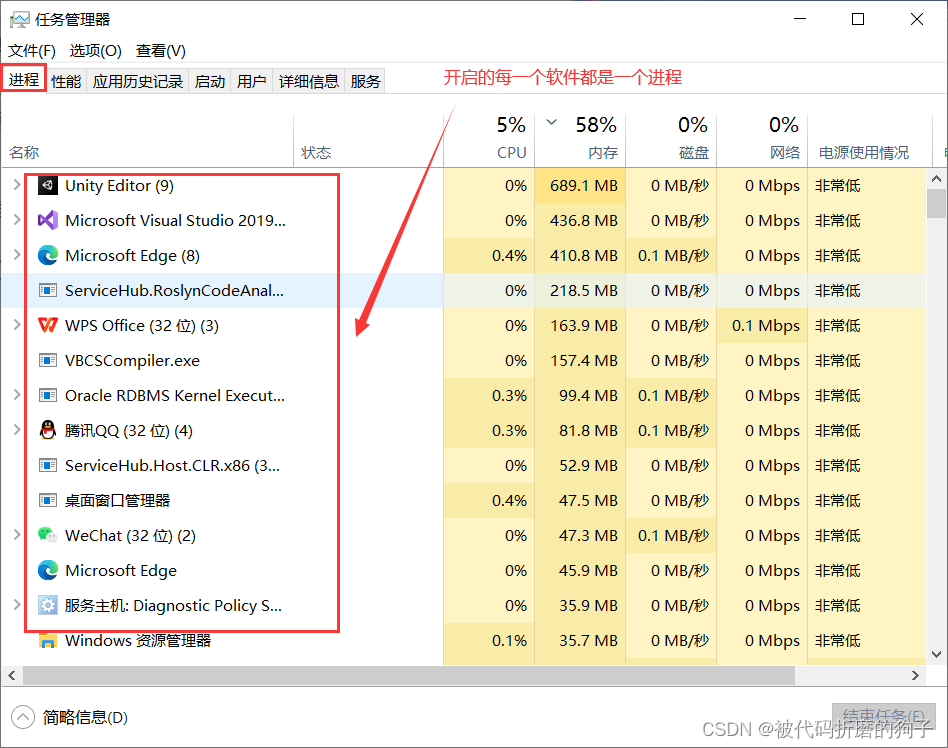Click the single Microsoft Edge process icon

point(48,570)
